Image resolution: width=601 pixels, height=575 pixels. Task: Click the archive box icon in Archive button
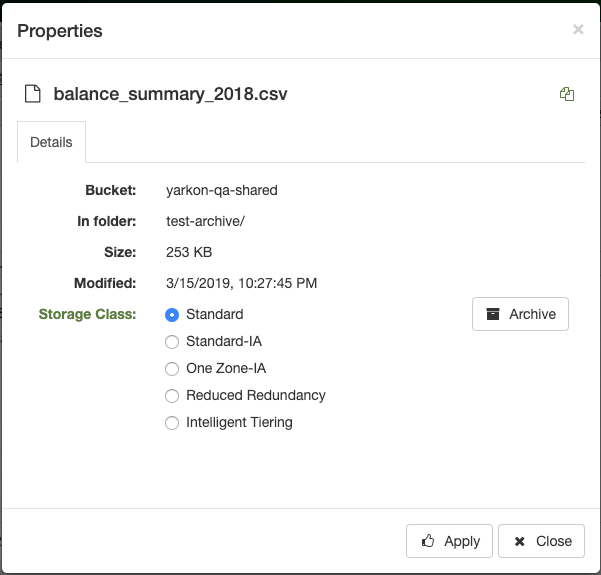coord(492,314)
